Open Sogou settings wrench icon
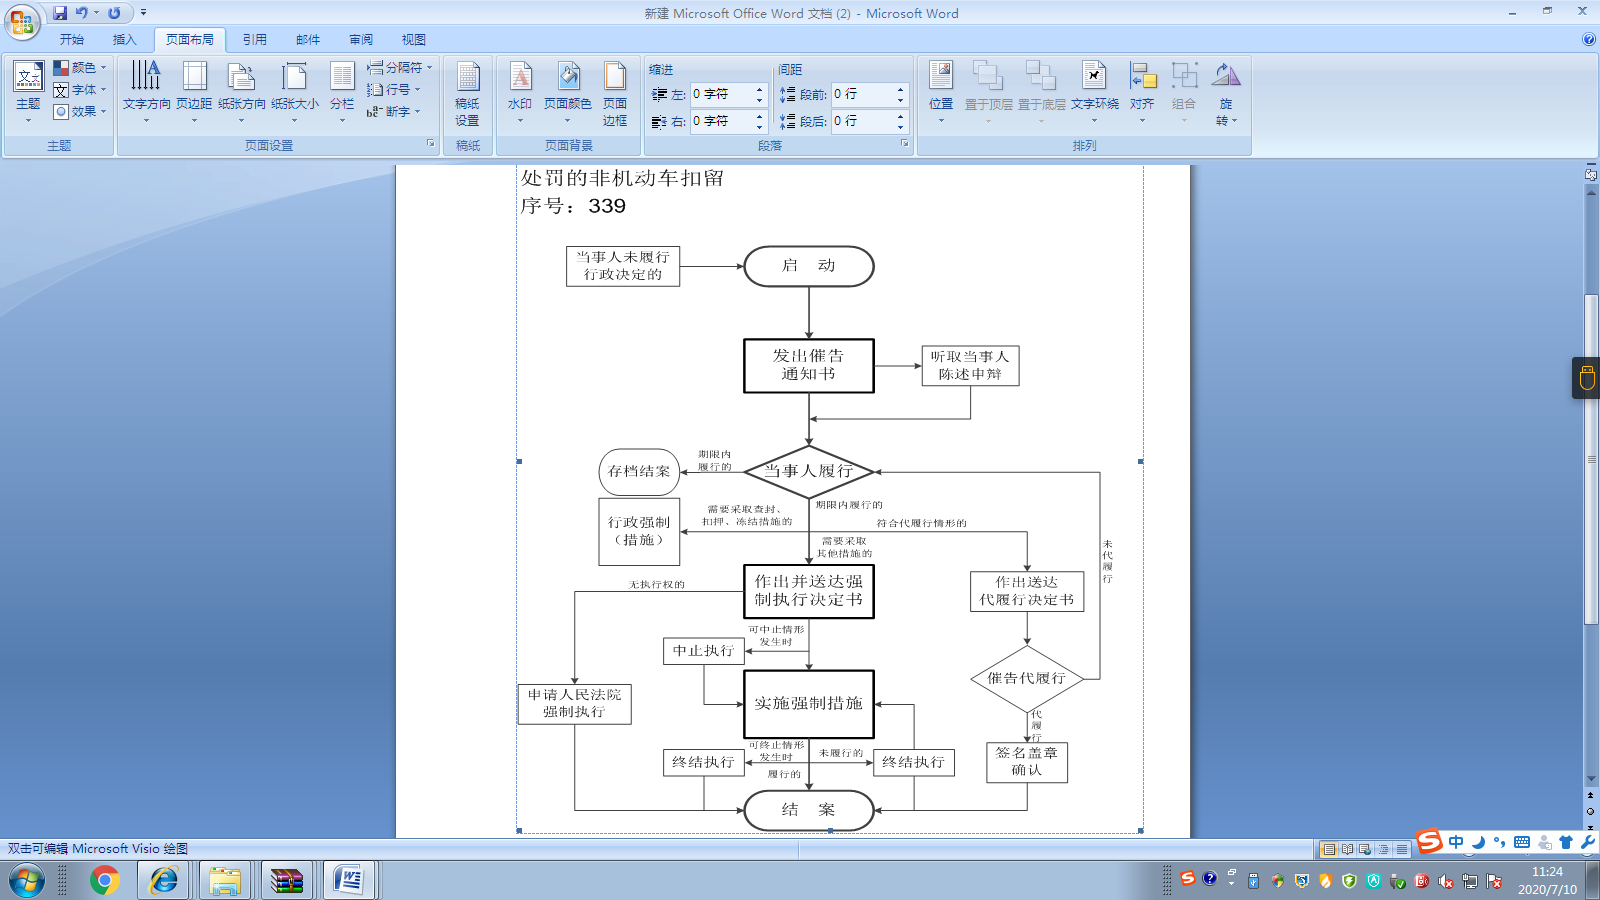Viewport: 1600px width, 900px height. (x=1588, y=842)
